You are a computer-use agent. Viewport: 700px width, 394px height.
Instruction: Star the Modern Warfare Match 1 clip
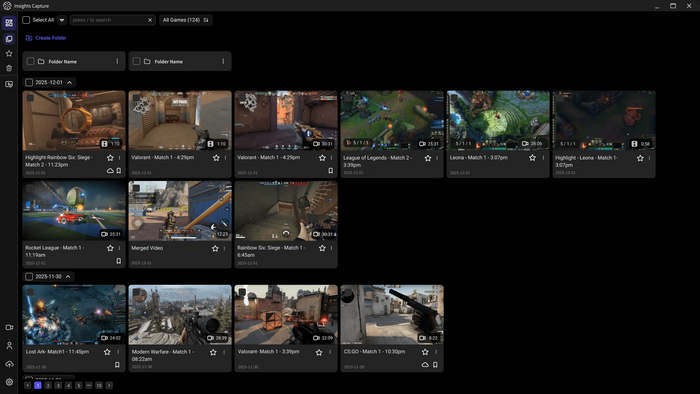tap(213, 353)
